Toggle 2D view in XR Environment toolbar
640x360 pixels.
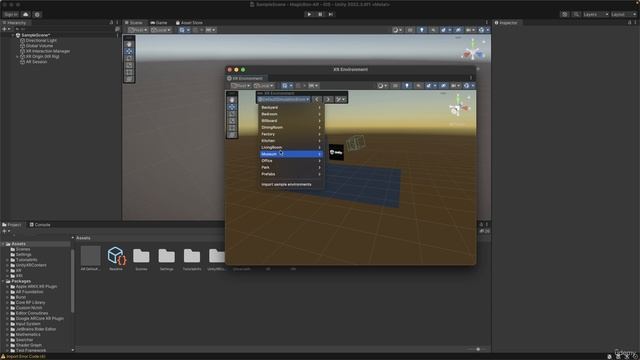coord(395,86)
